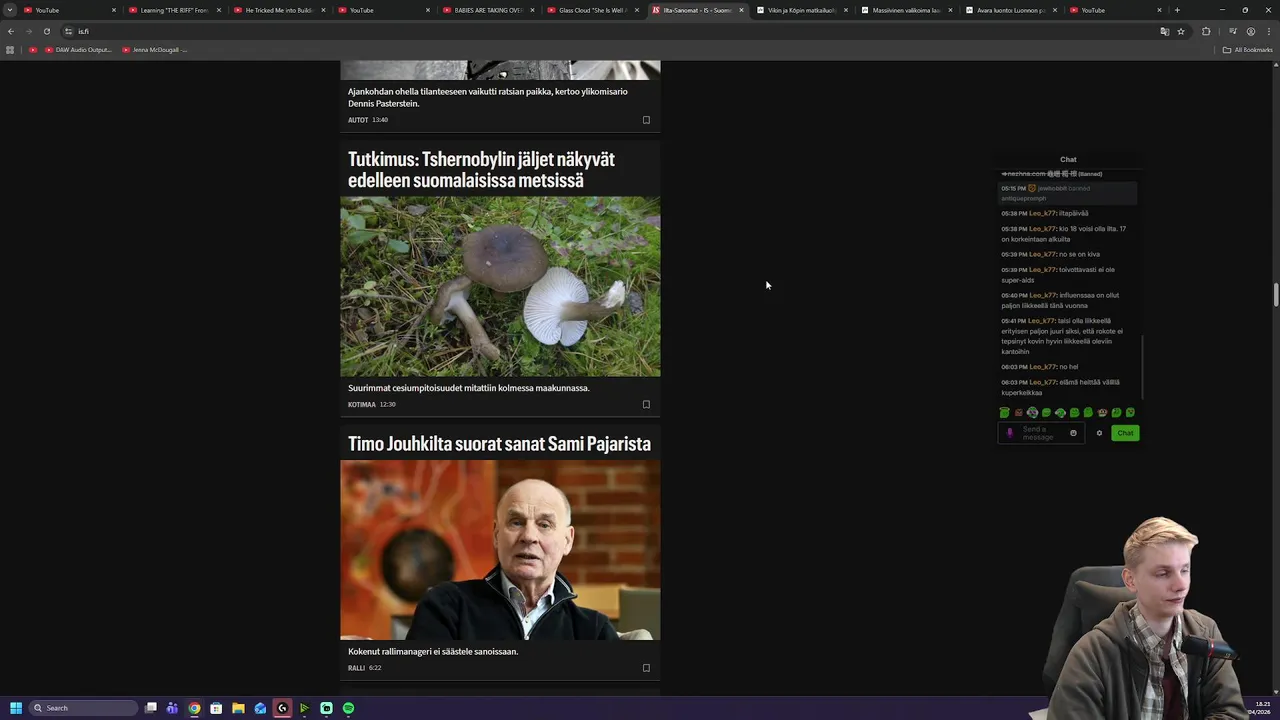Image resolution: width=1280 pixels, height=720 pixels.
Task: Focus the Send a message chat field
Action: 1040,433
